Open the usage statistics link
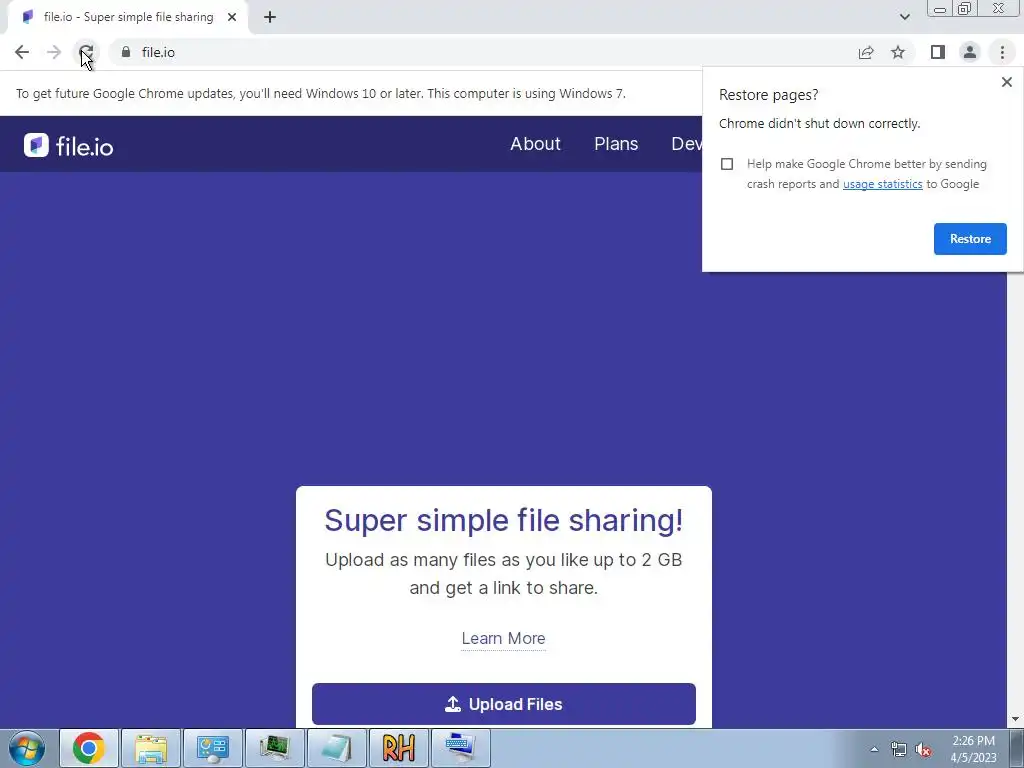The image size is (1024, 768). click(x=882, y=184)
